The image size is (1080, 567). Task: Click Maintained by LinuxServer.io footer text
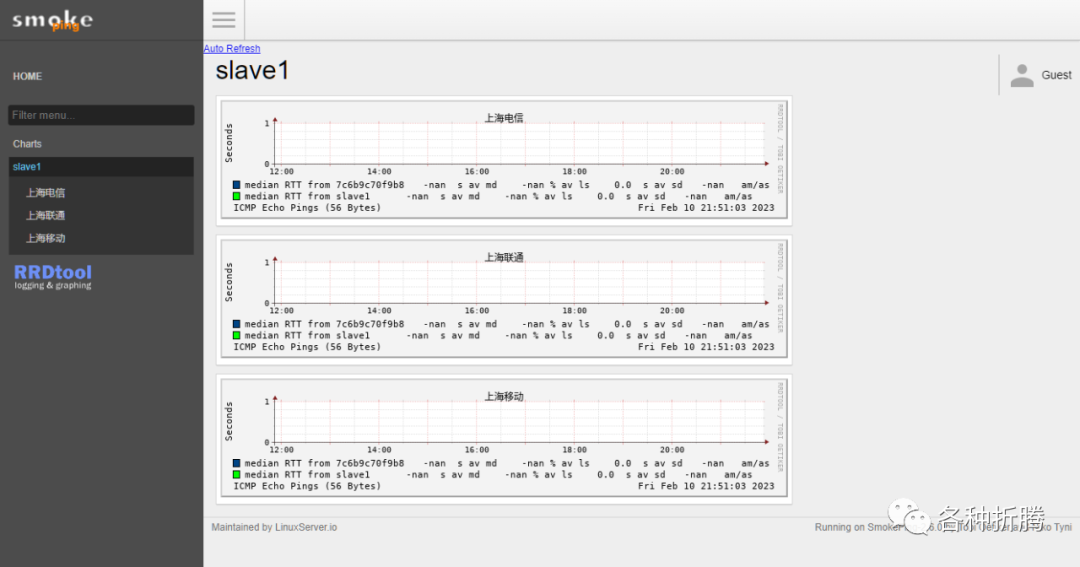click(274, 527)
